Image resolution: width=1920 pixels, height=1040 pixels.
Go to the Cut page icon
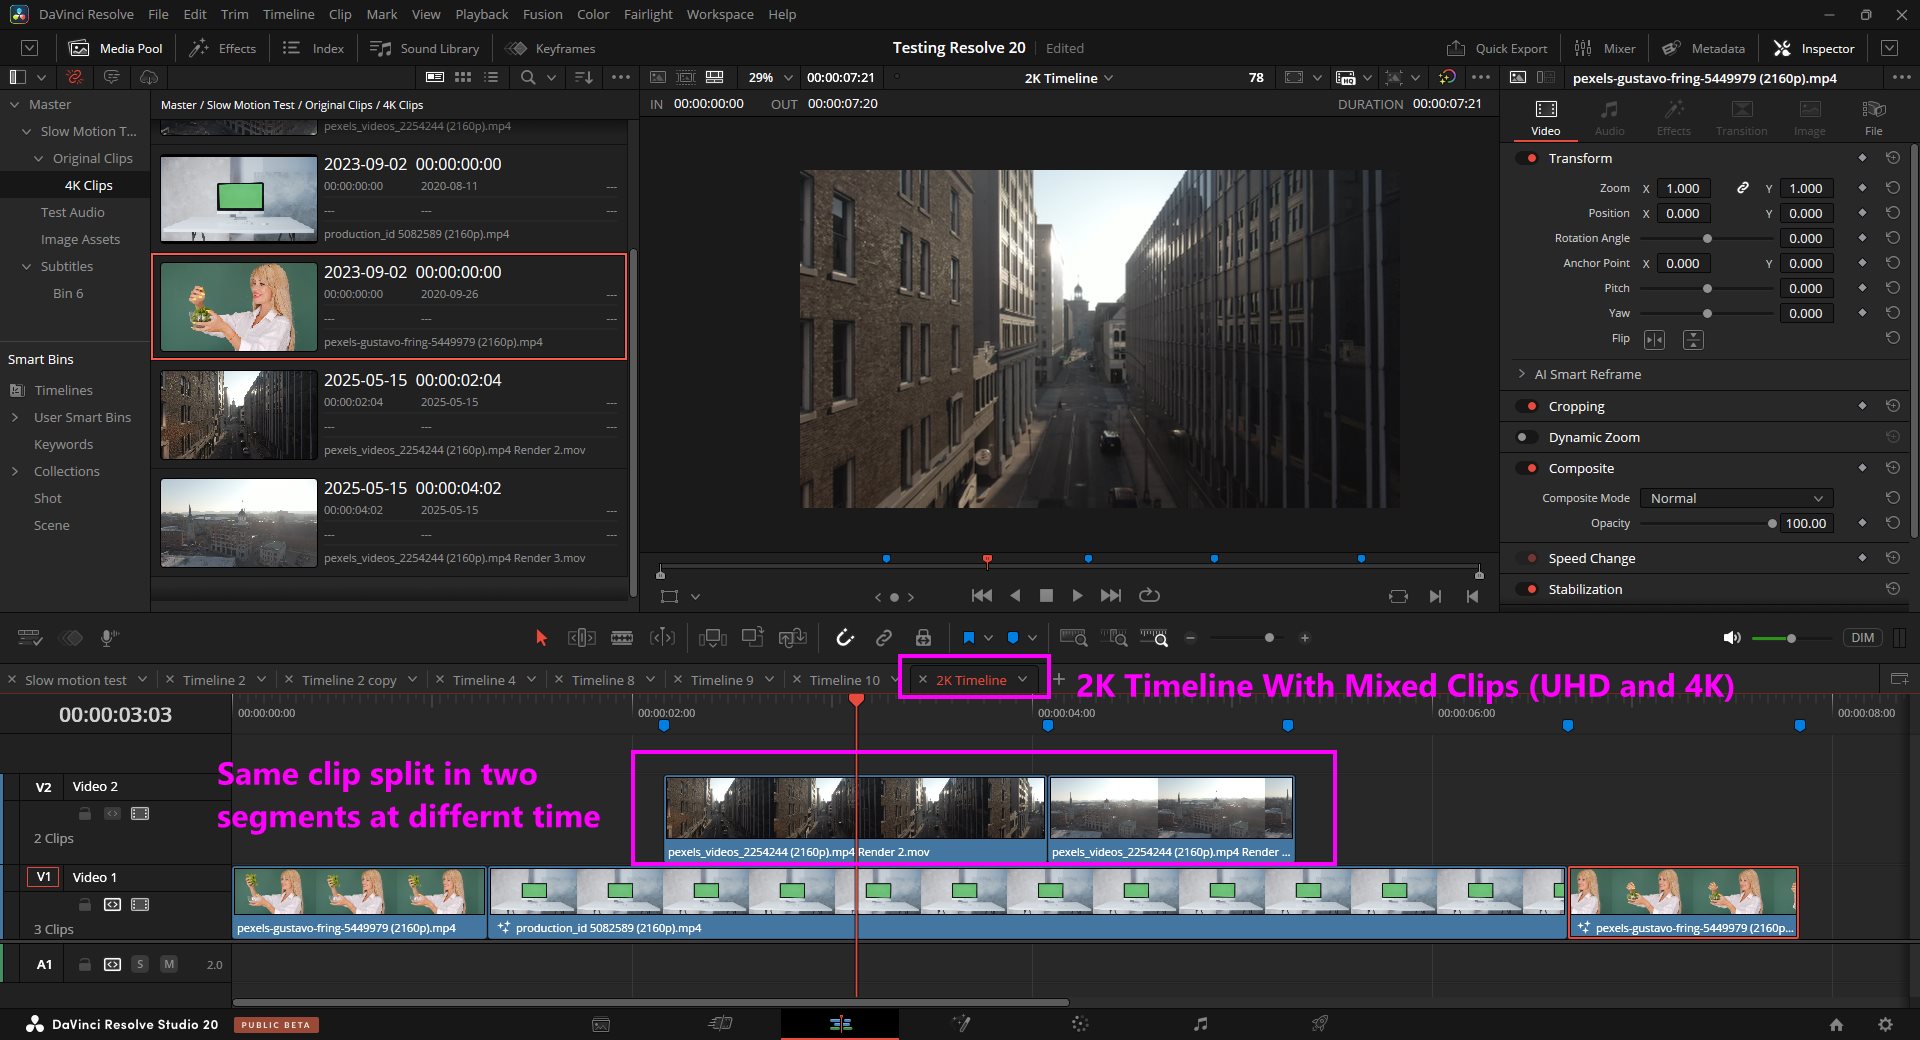[x=720, y=1023]
